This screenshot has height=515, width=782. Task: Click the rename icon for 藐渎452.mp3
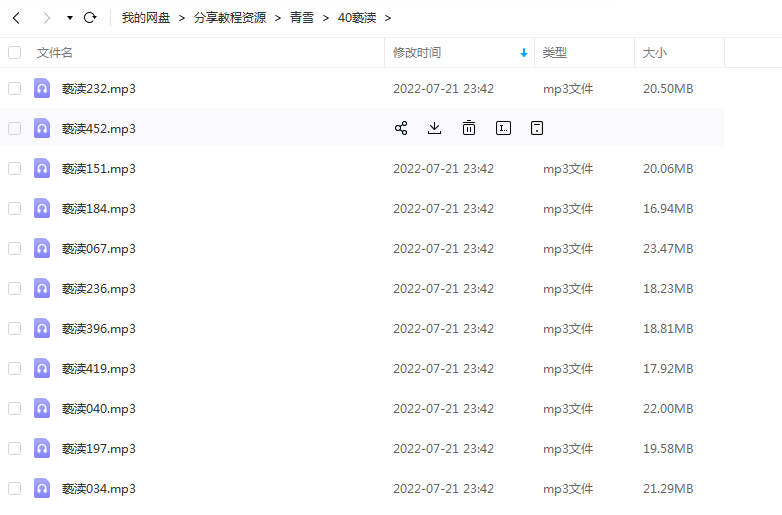coord(503,128)
